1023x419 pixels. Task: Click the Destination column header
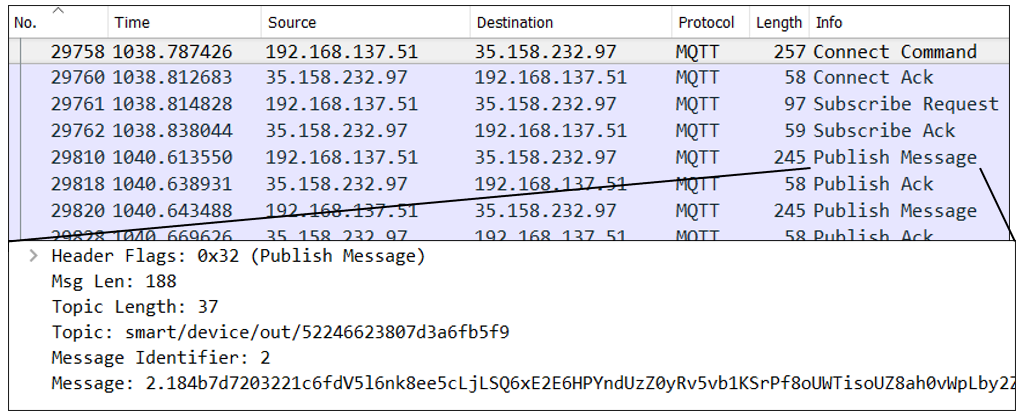point(570,22)
